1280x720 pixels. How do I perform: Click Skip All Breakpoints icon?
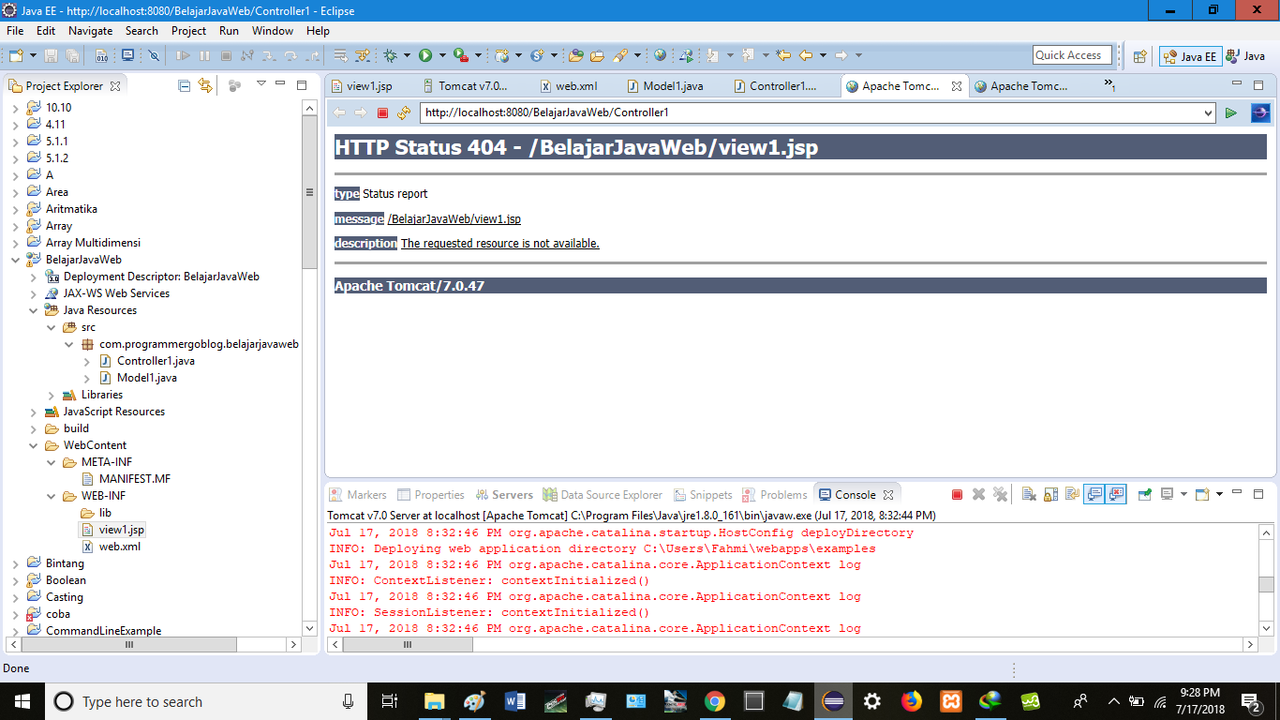(154, 55)
